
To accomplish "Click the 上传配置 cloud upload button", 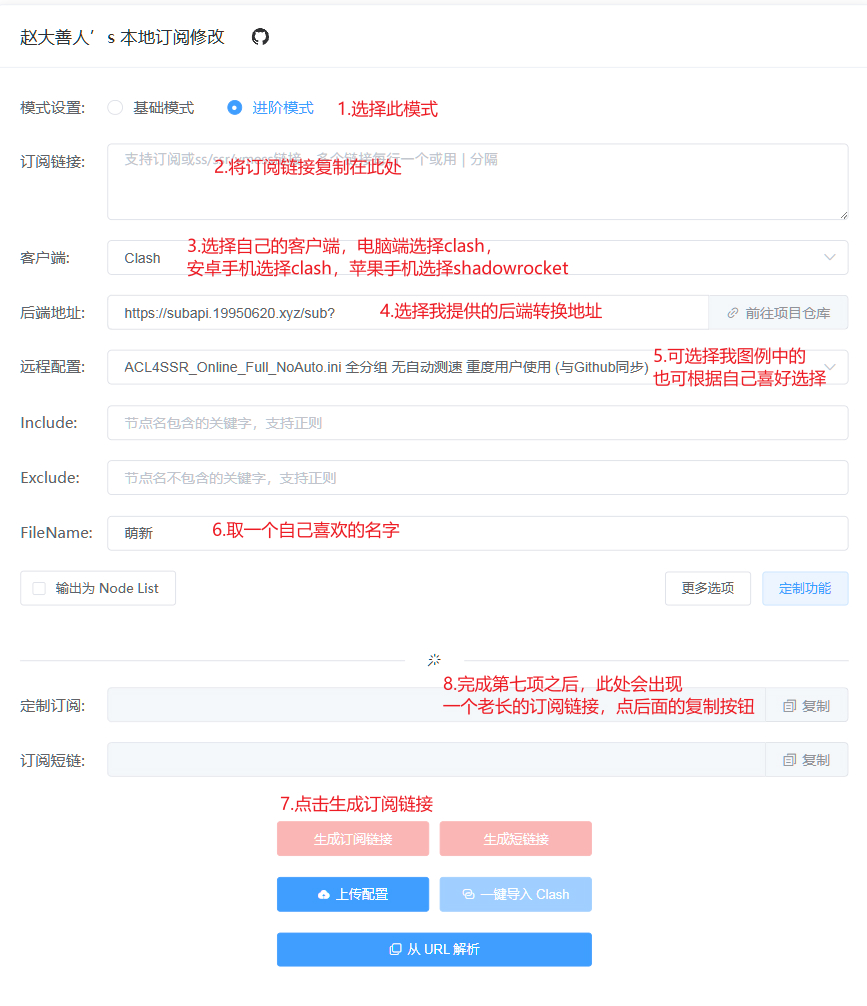I will tap(352, 894).
